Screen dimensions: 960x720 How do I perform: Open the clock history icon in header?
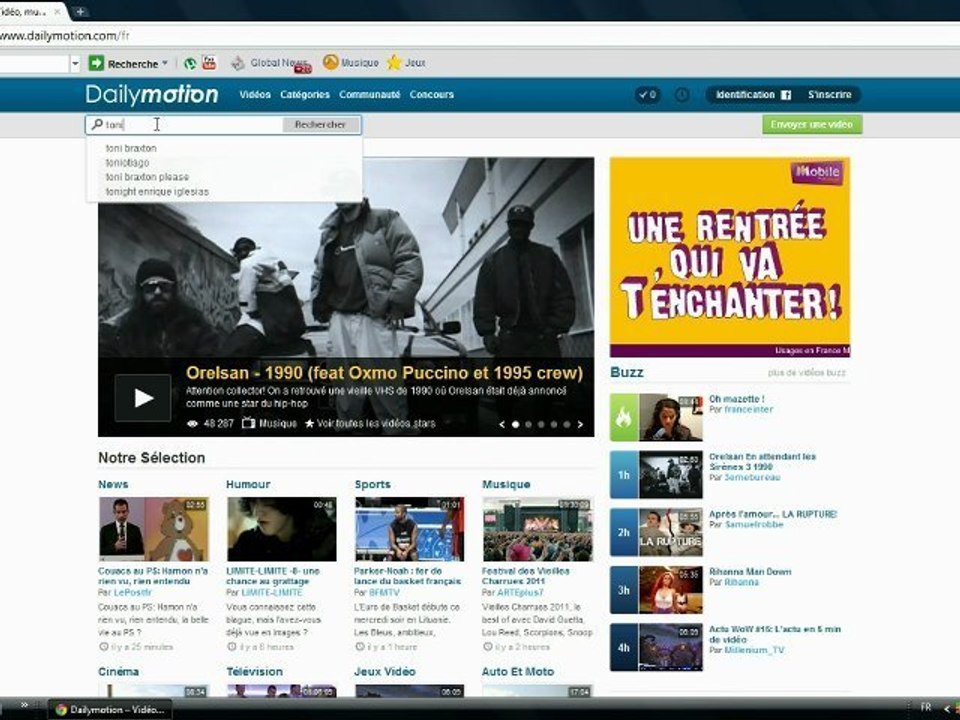(x=681, y=94)
